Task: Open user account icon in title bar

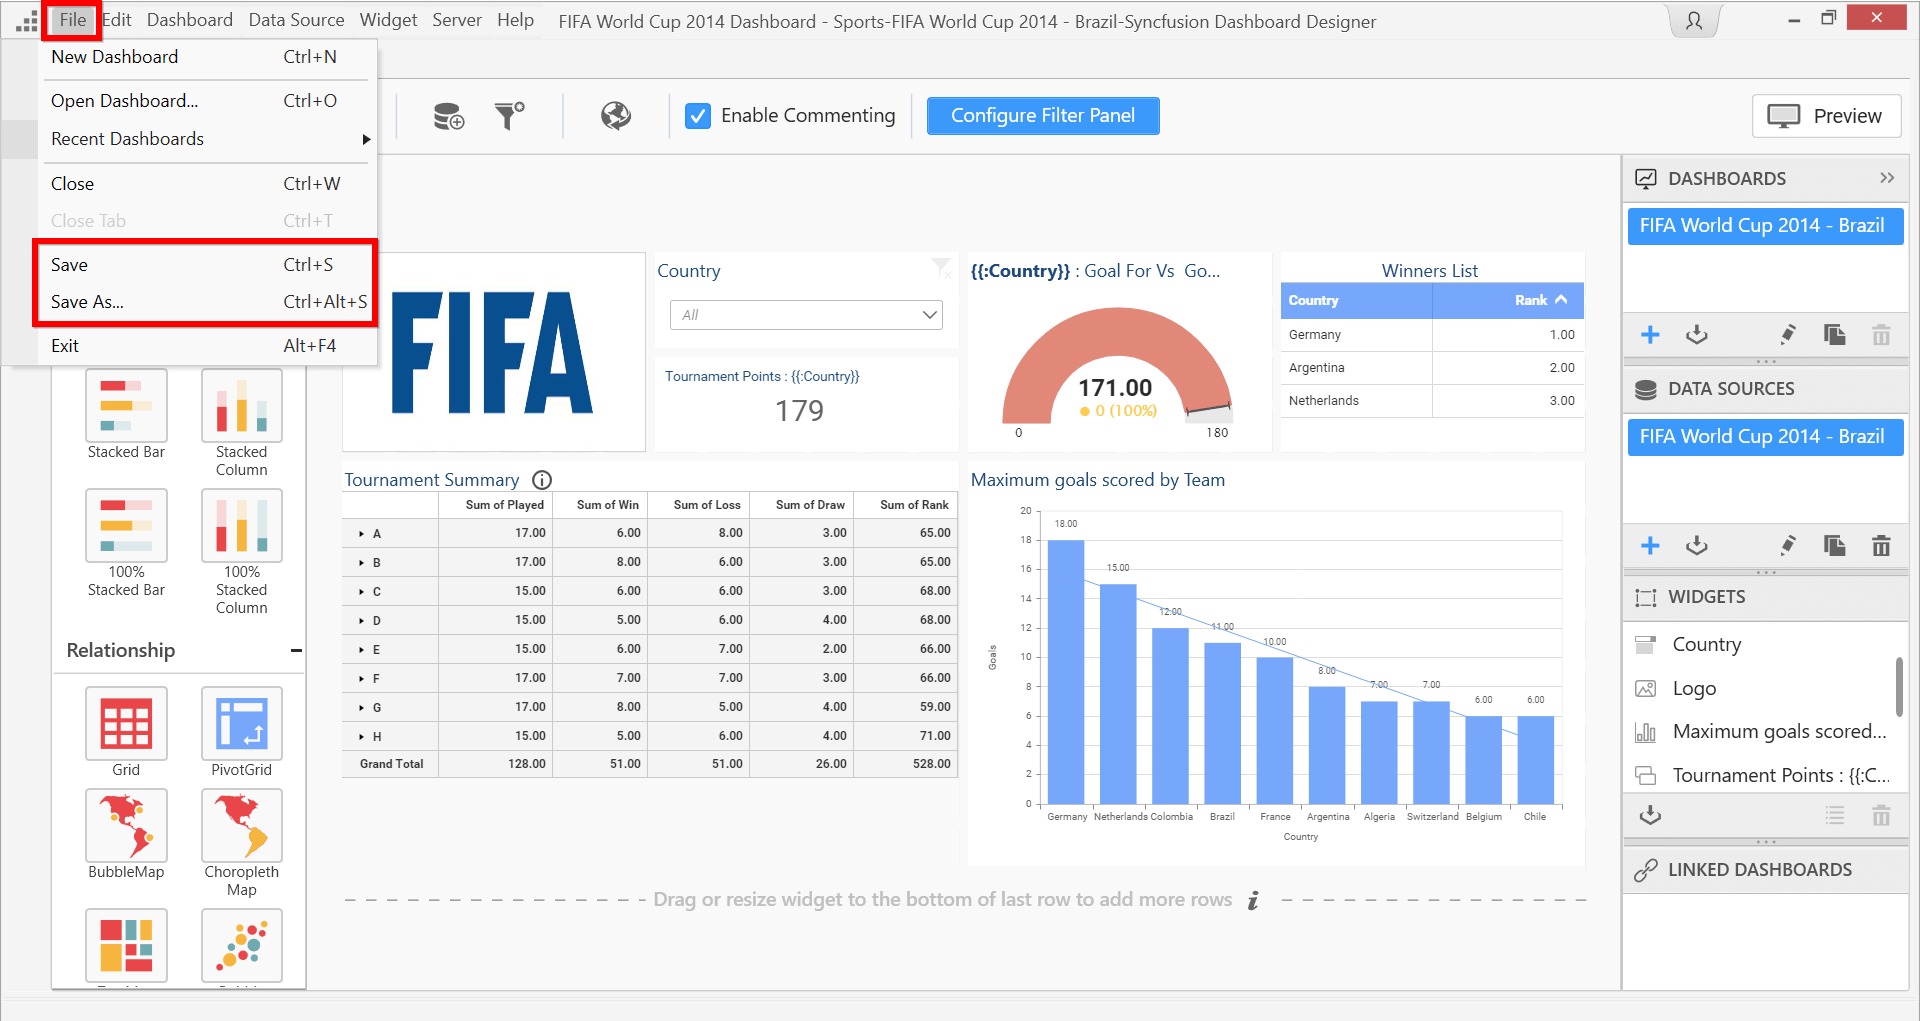Action: coord(1693,20)
